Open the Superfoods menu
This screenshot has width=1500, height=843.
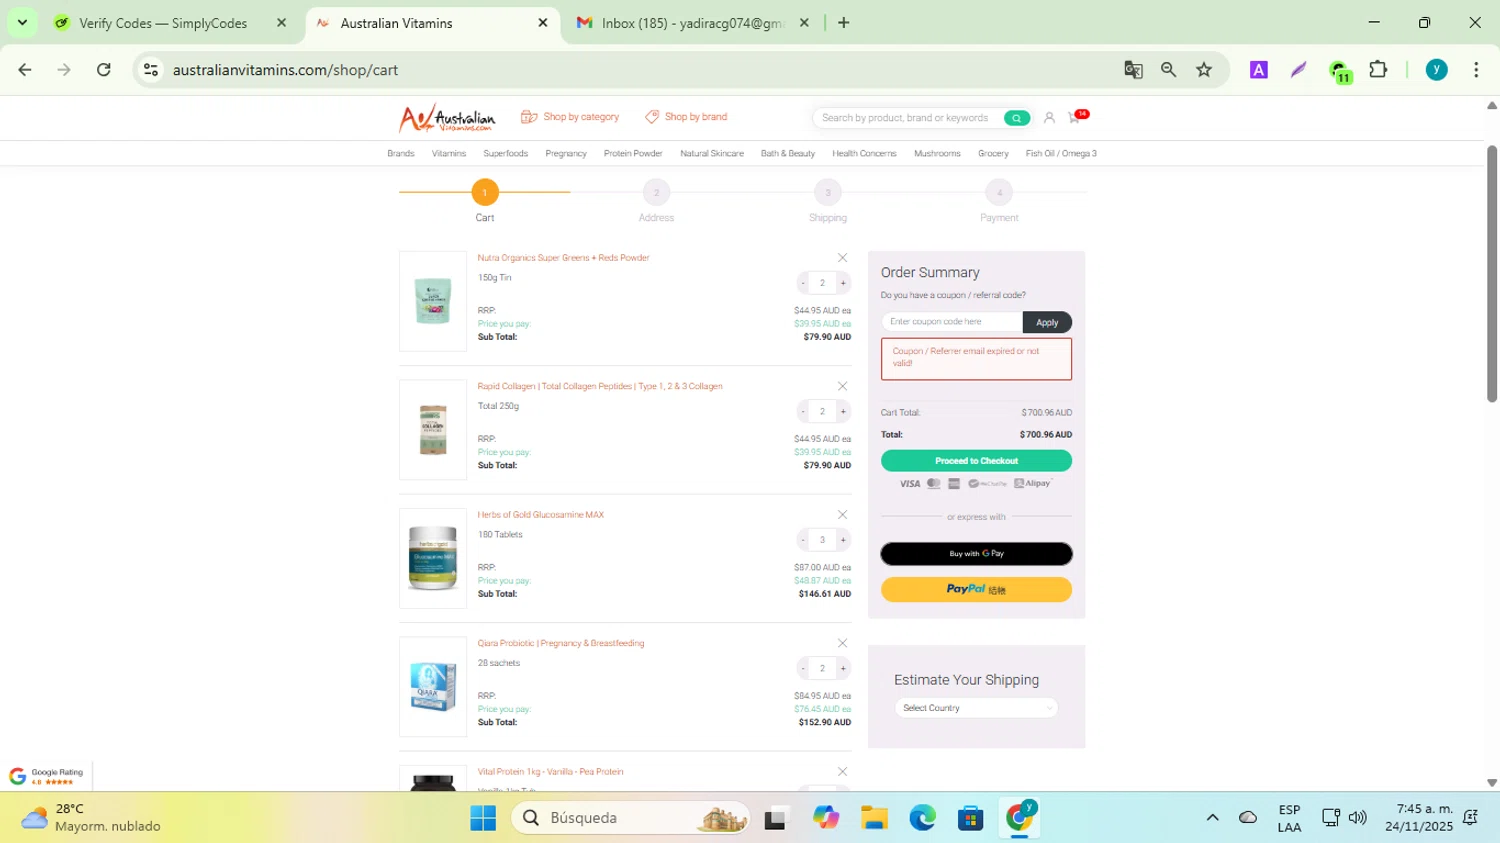pyautogui.click(x=505, y=154)
